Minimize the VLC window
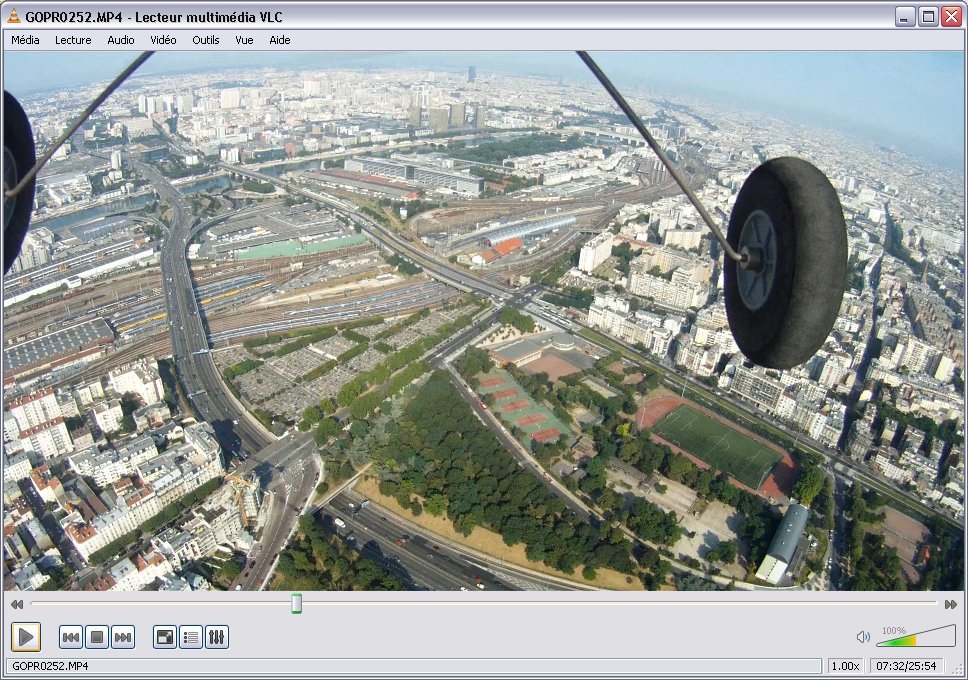The image size is (968, 680). pyautogui.click(x=905, y=17)
